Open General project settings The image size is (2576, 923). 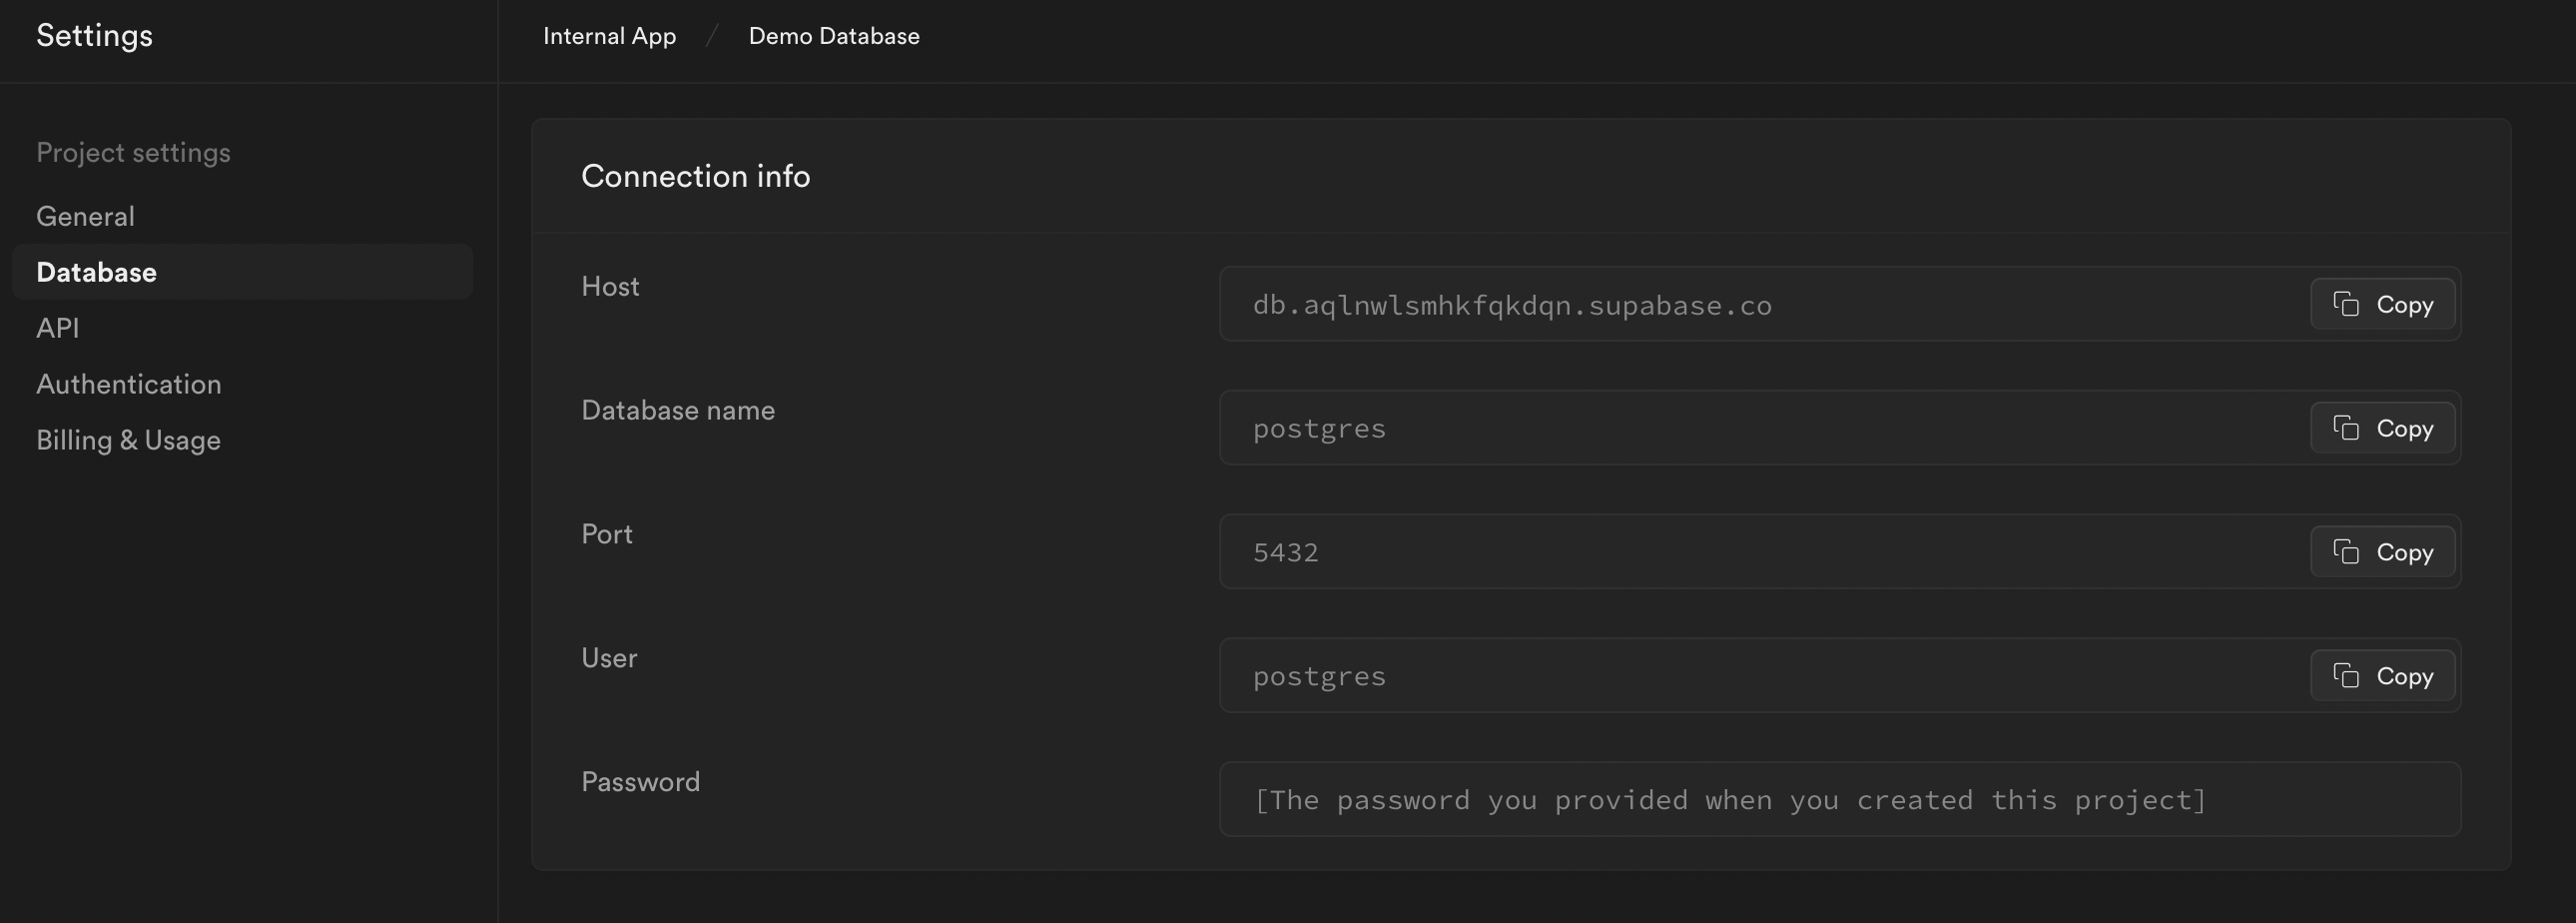coord(85,217)
